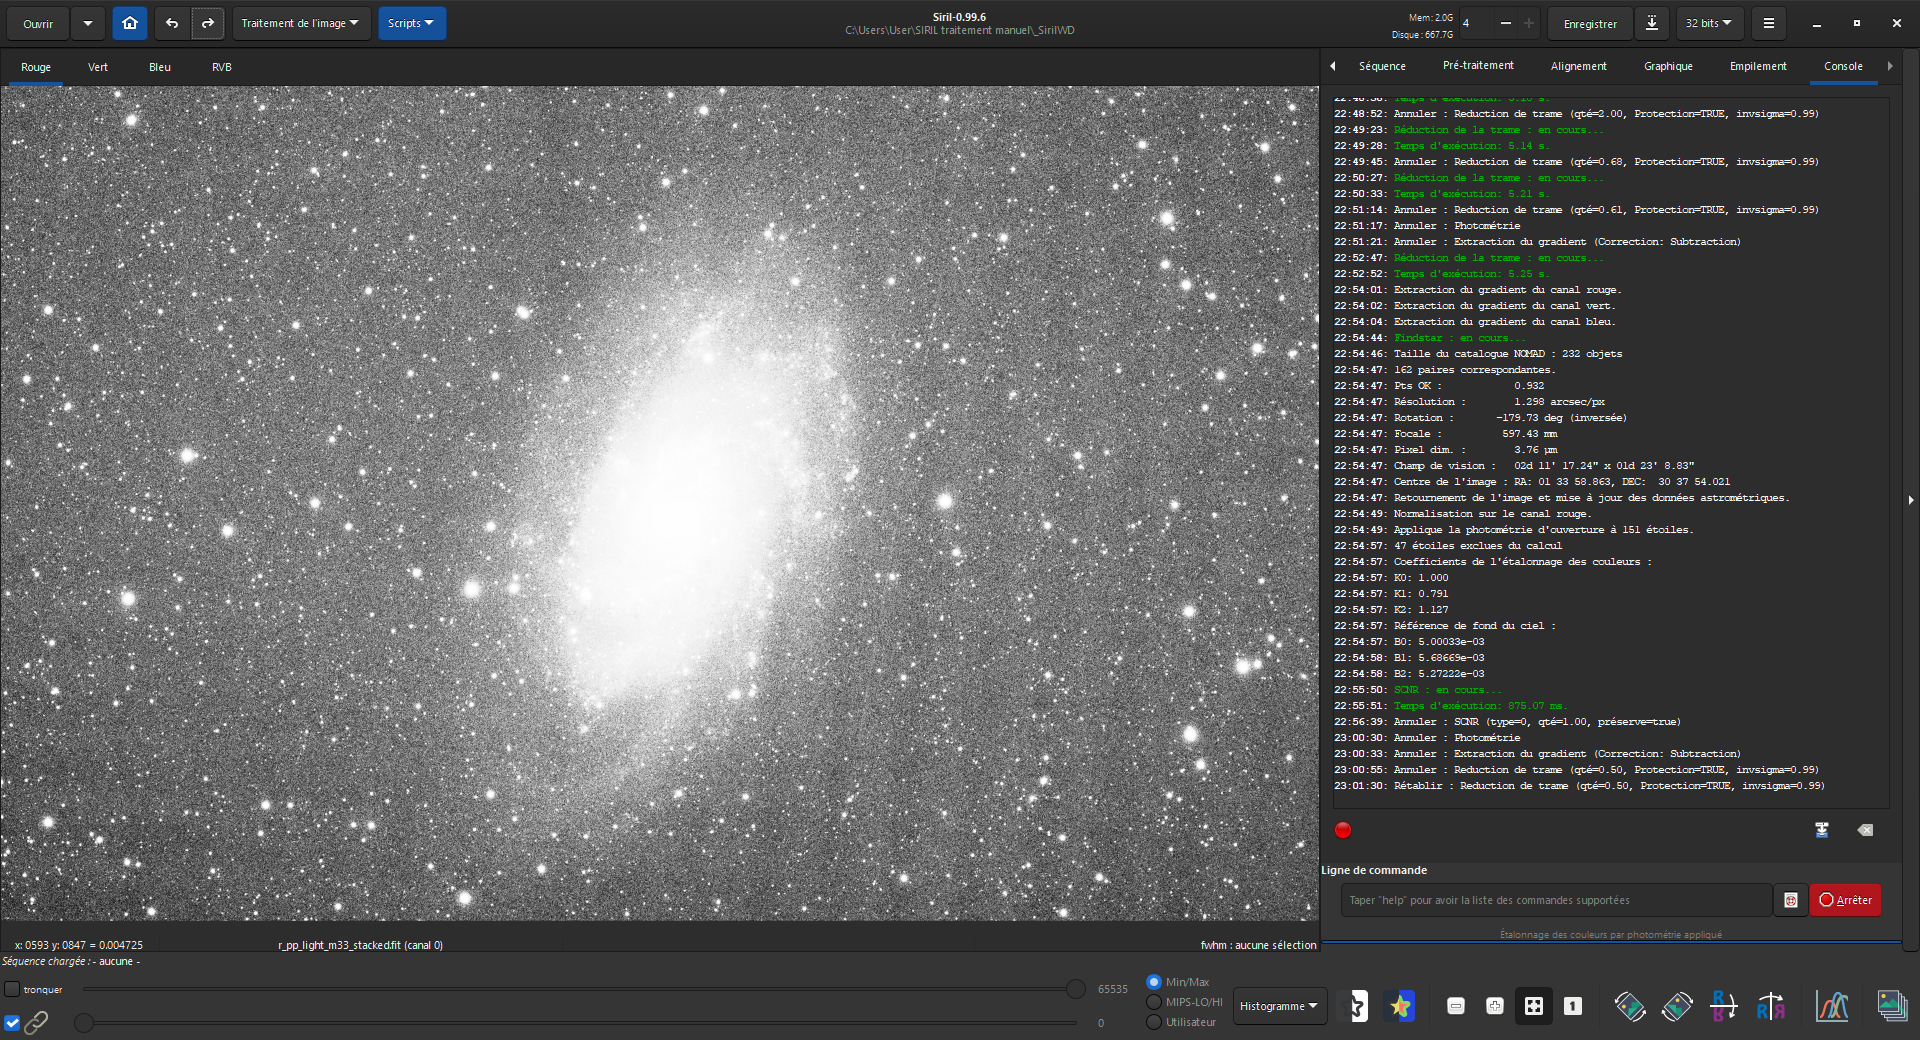Expand the Scripts dropdown menu
This screenshot has width=1920, height=1040.
[x=411, y=23]
